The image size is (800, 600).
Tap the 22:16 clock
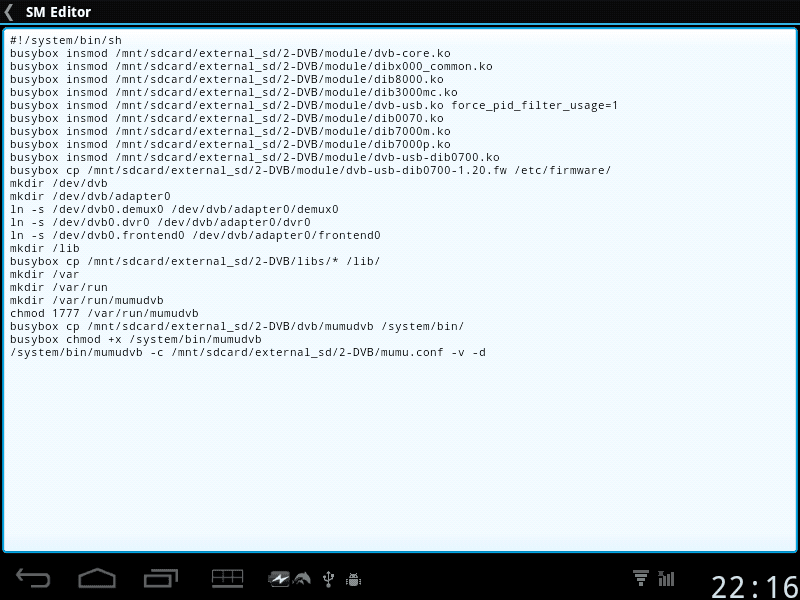(754, 586)
